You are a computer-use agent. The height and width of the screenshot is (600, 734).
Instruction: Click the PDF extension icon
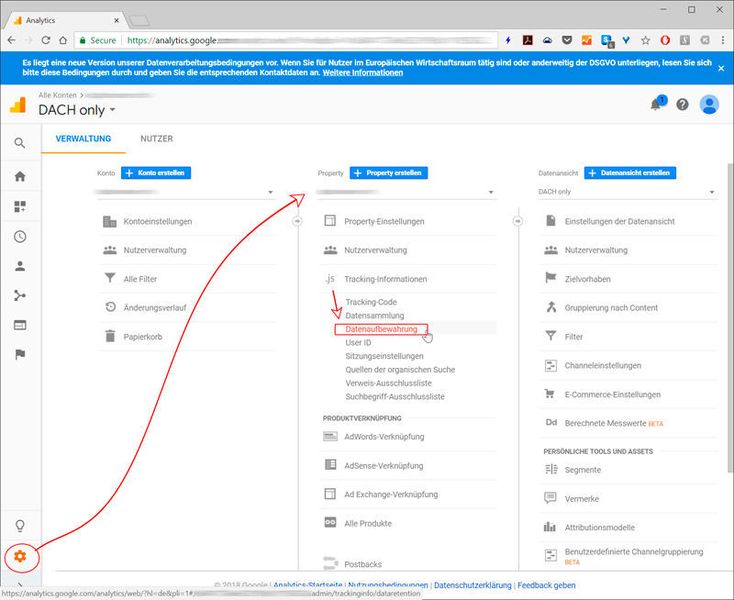[x=528, y=40]
